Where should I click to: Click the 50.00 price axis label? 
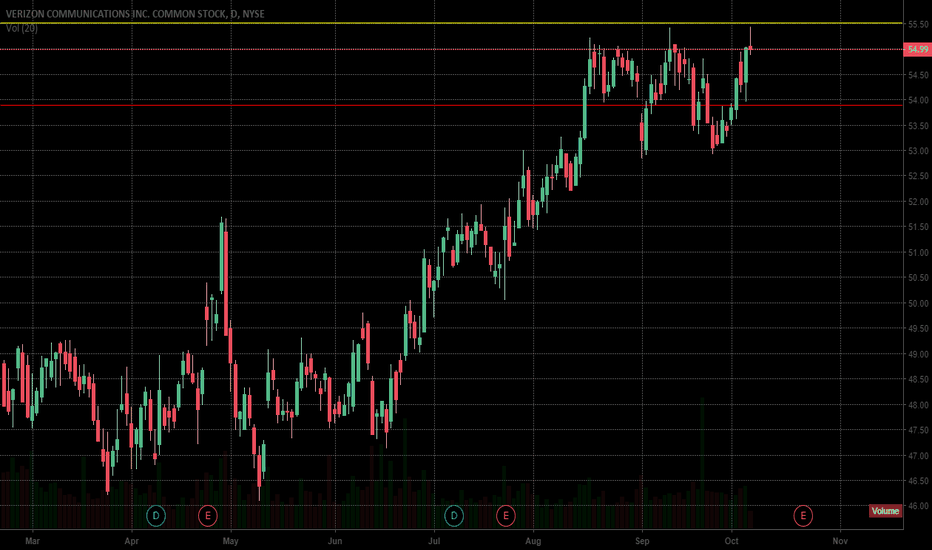click(918, 303)
